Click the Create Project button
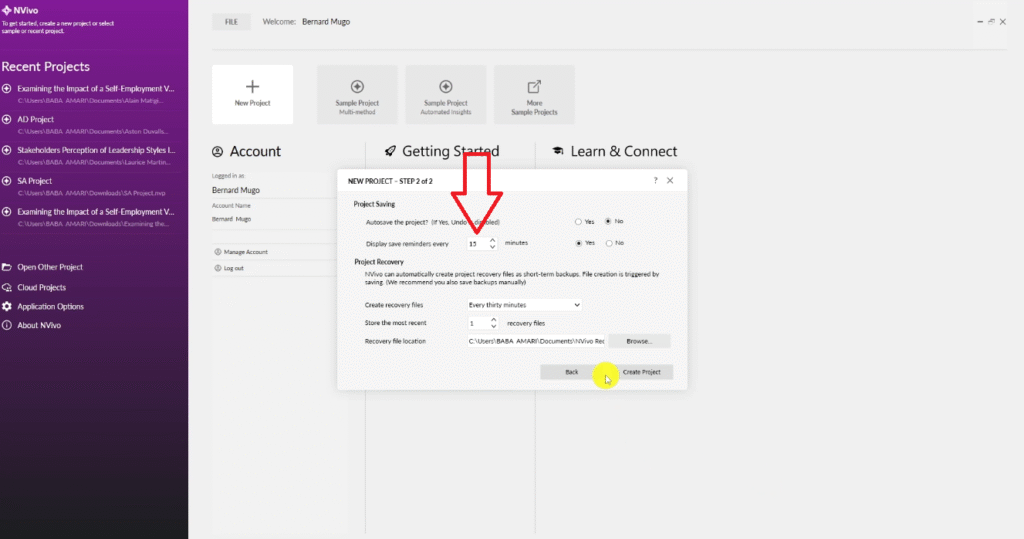1024x539 pixels. point(646,371)
